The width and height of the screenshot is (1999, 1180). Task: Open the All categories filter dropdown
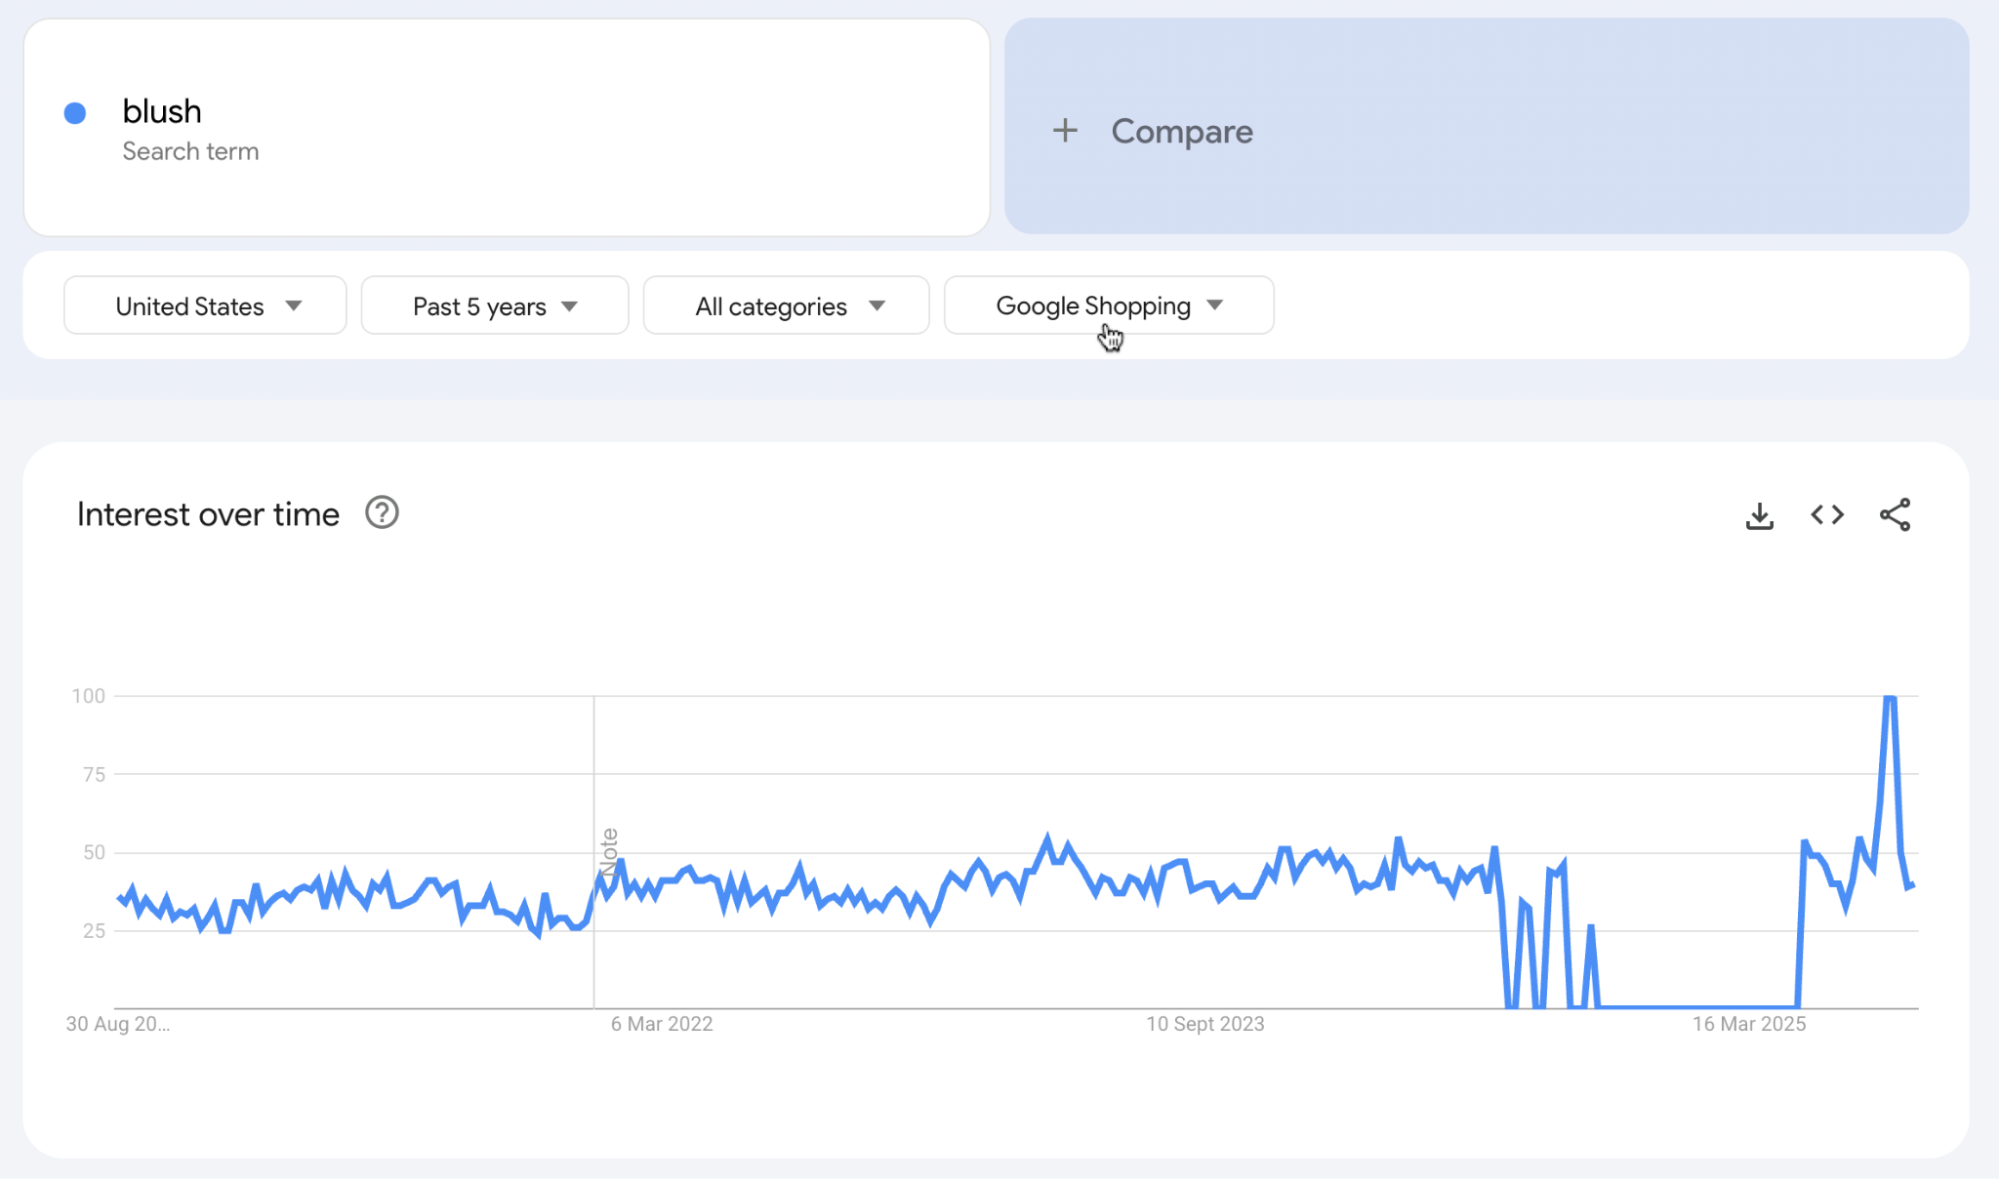coord(786,306)
